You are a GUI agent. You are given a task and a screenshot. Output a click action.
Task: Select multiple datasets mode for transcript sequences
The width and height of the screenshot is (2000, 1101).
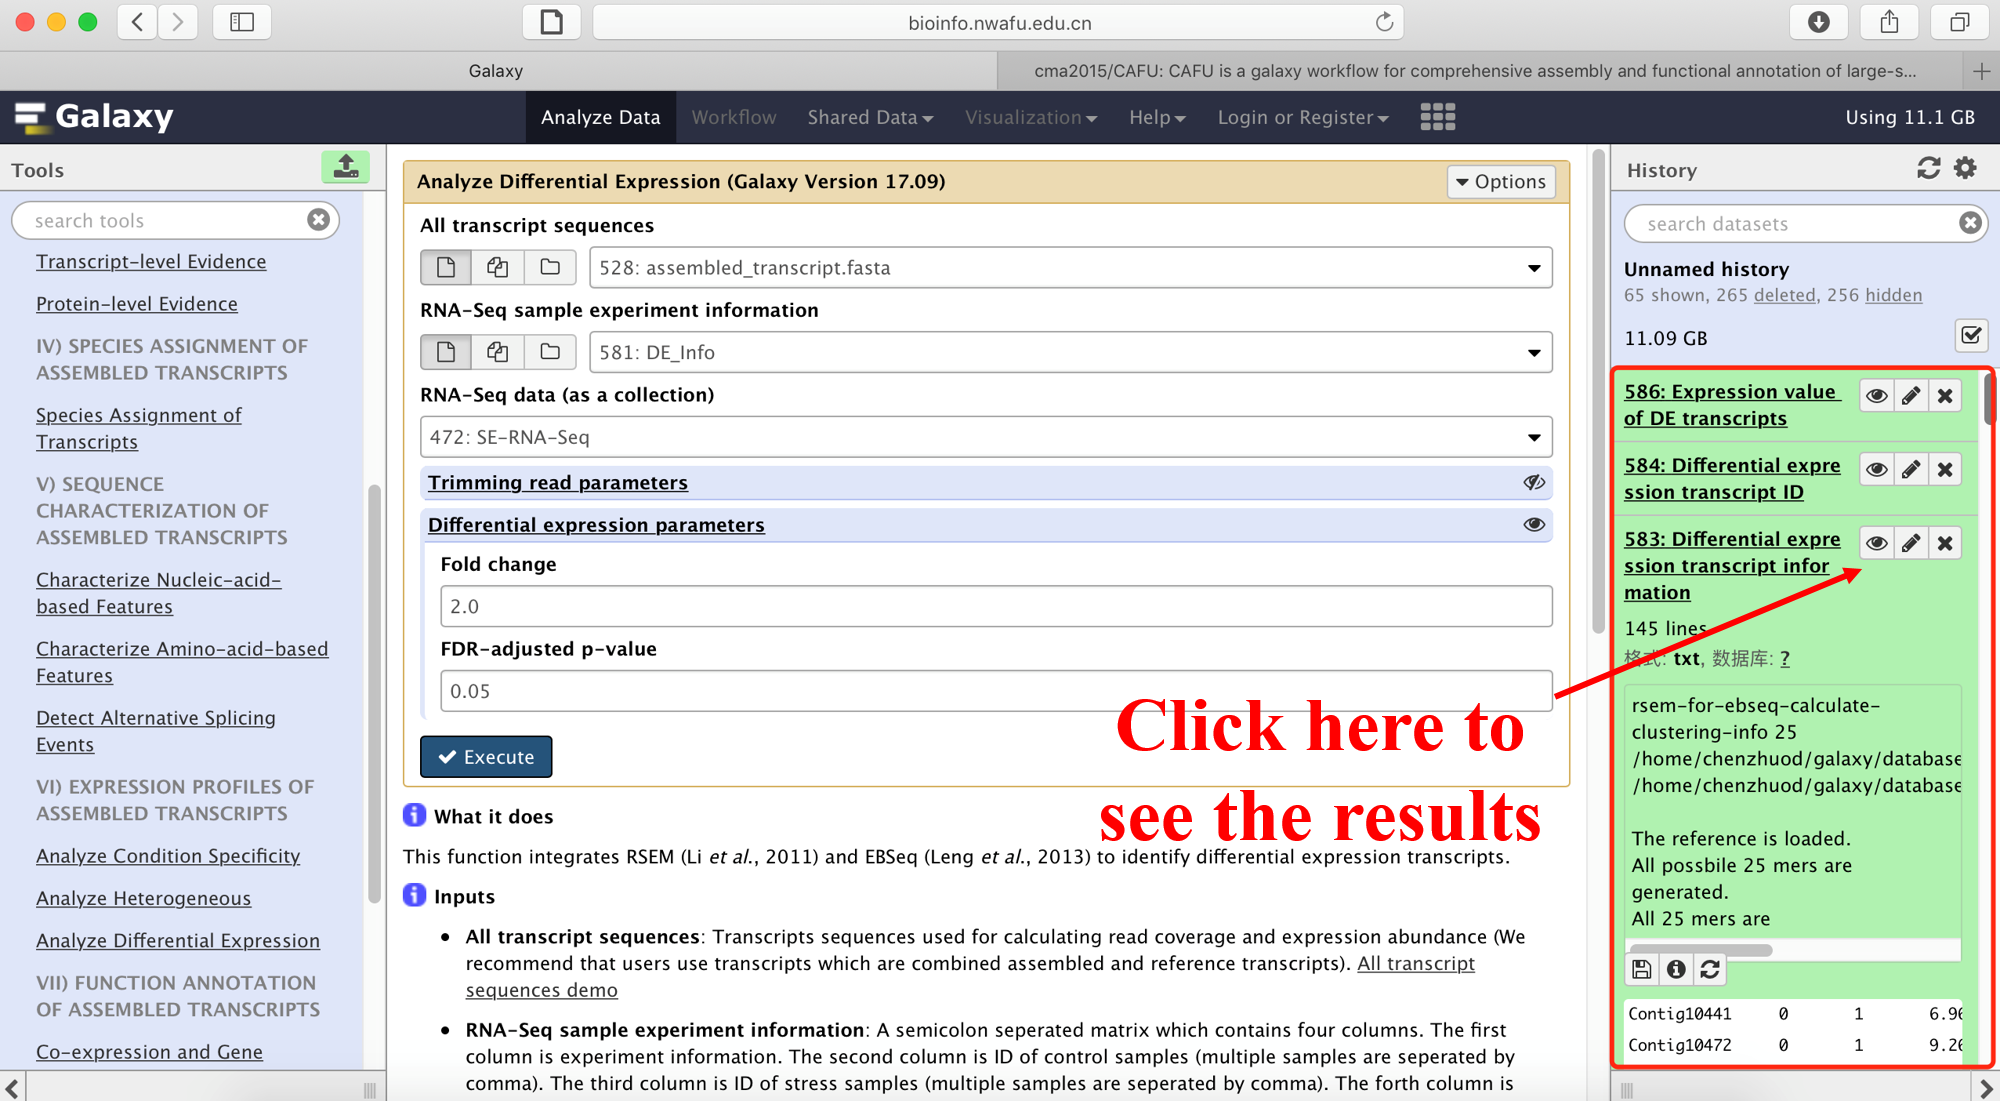point(497,267)
